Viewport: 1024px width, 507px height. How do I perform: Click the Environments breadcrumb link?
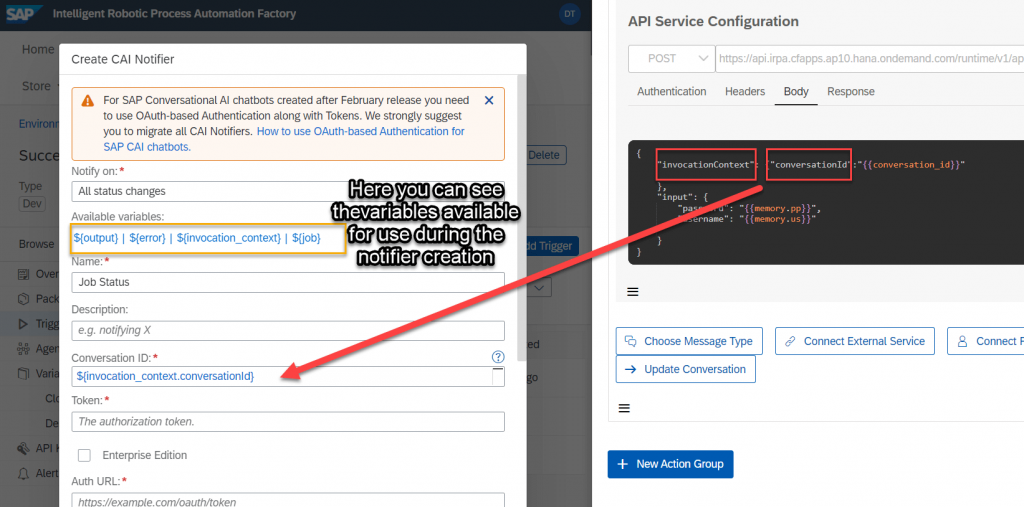39,123
